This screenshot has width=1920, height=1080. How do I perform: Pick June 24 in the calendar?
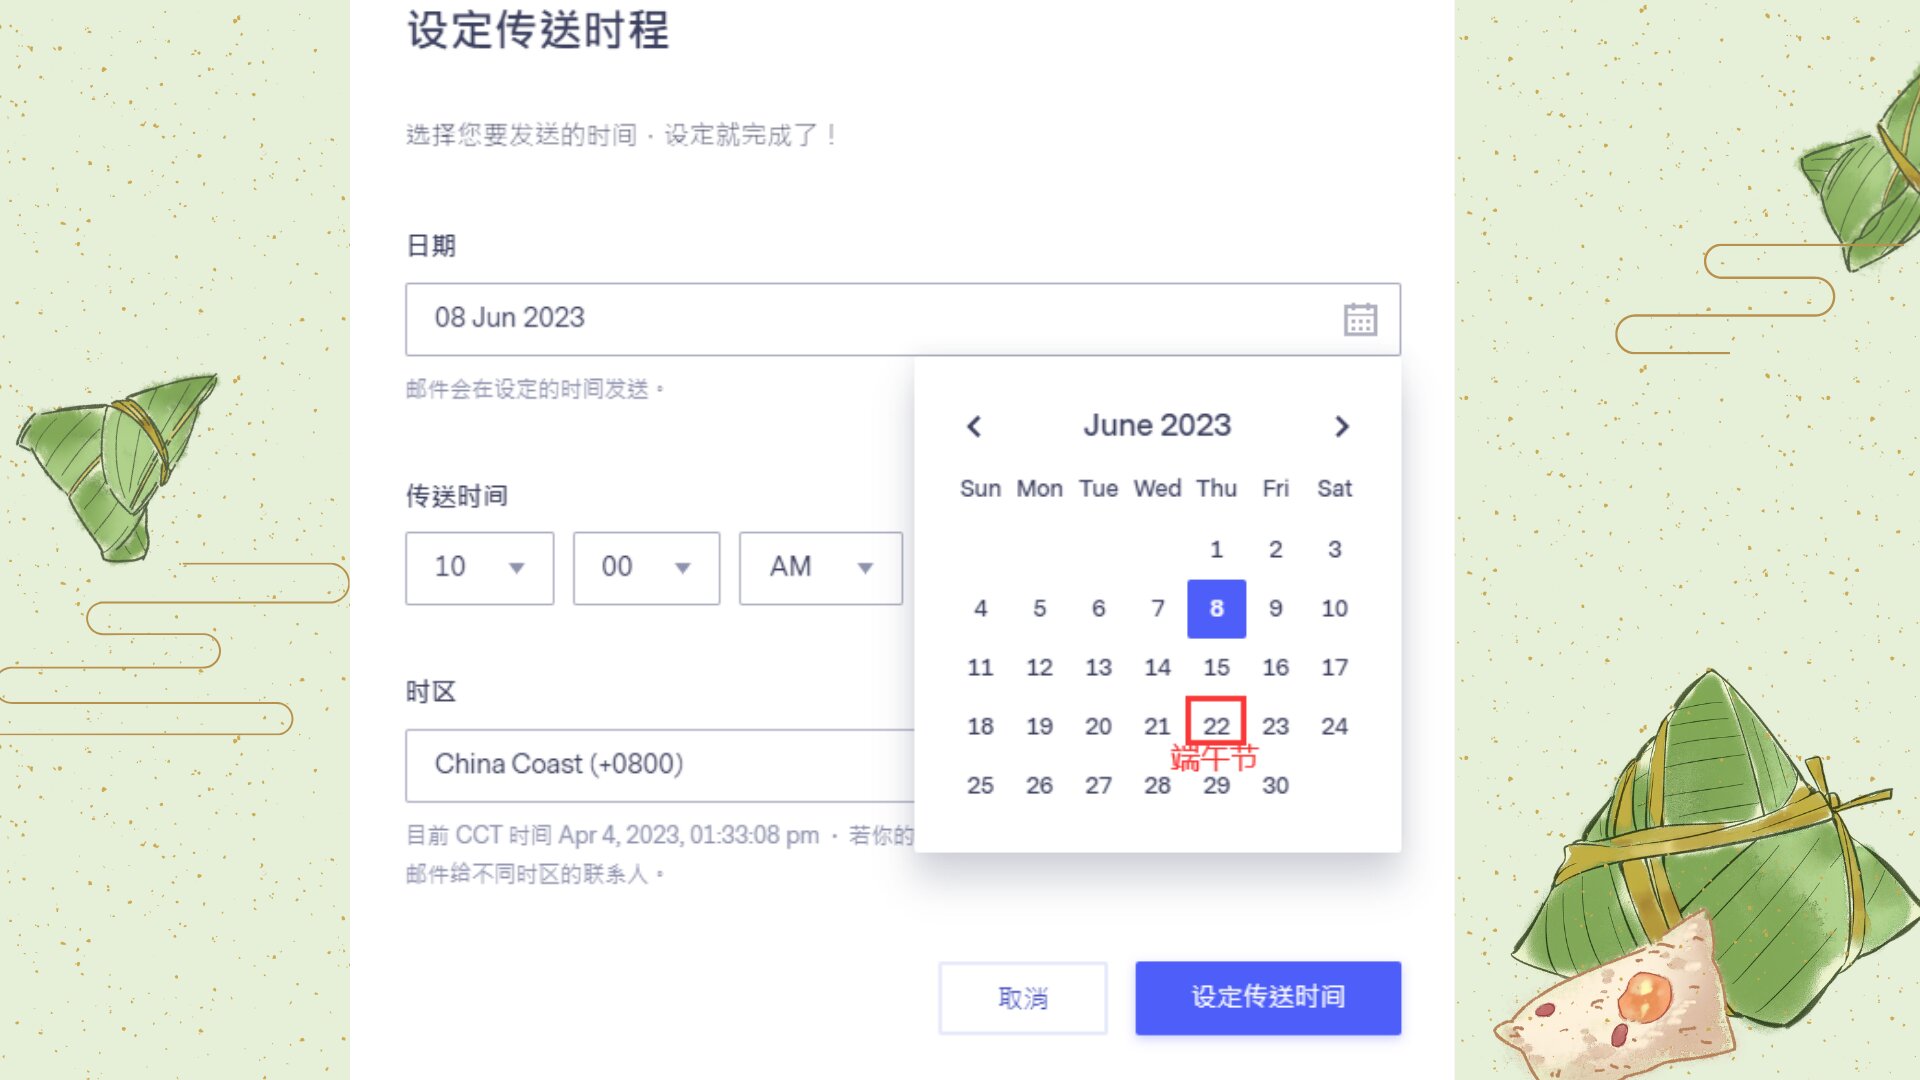tap(1334, 726)
